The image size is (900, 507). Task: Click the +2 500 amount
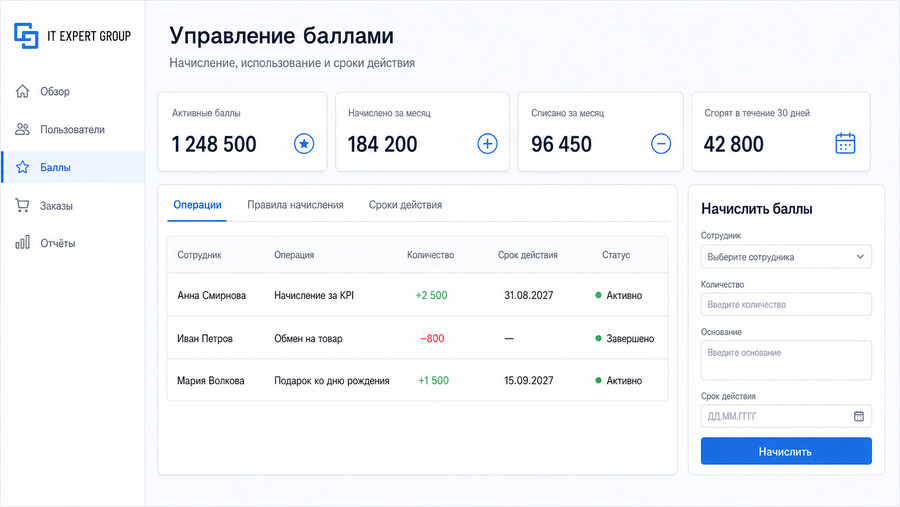[431, 295]
